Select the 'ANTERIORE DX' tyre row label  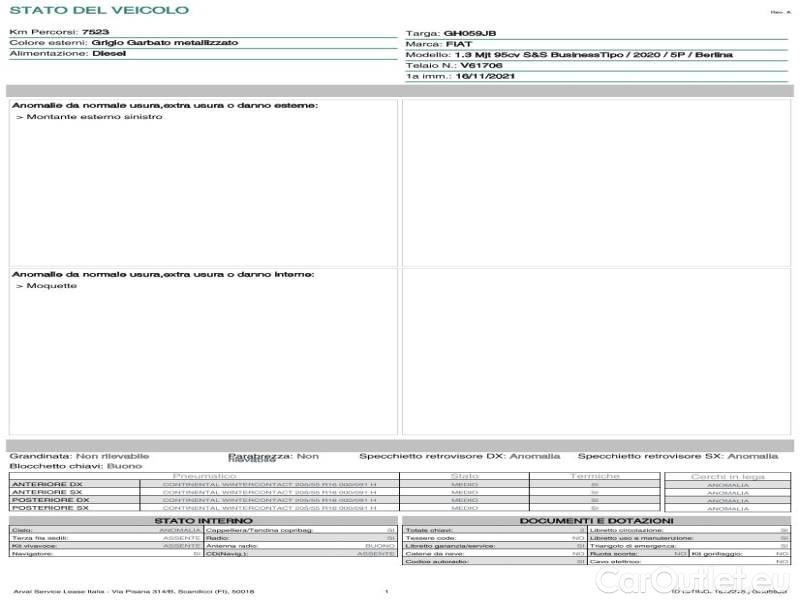[47, 484]
